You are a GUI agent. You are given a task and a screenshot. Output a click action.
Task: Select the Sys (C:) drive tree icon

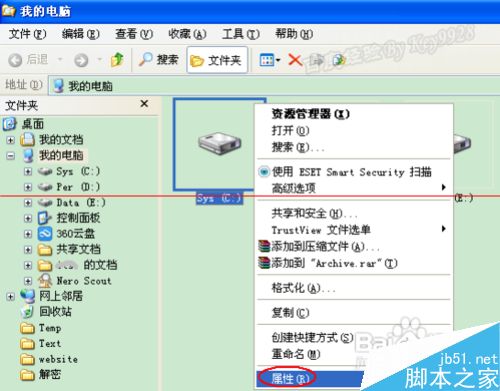coord(45,172)
